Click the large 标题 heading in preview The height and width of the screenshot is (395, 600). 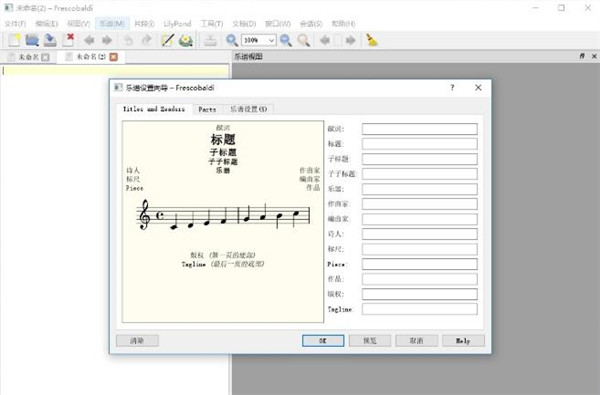click(223, 139)
